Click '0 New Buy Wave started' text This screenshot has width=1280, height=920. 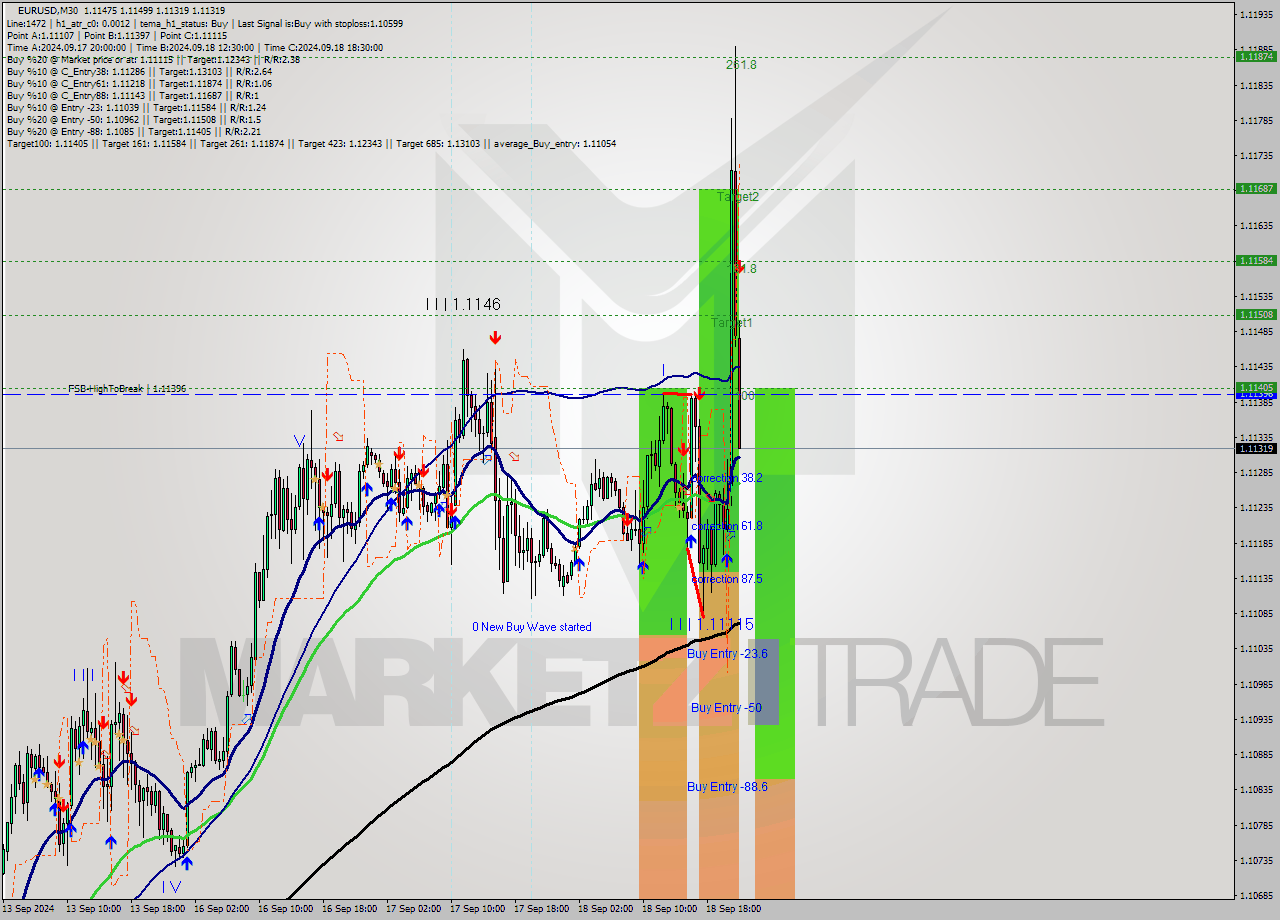click(532, 627)
